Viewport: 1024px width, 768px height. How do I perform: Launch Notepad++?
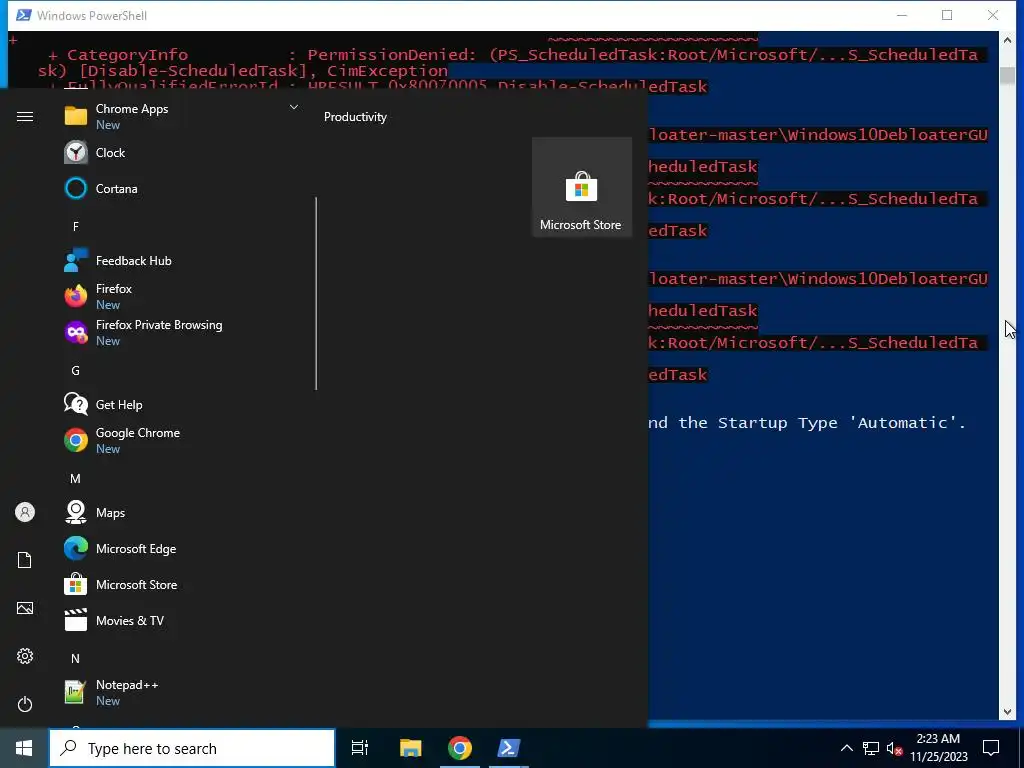pyautogui.click(x=180, y=692)
